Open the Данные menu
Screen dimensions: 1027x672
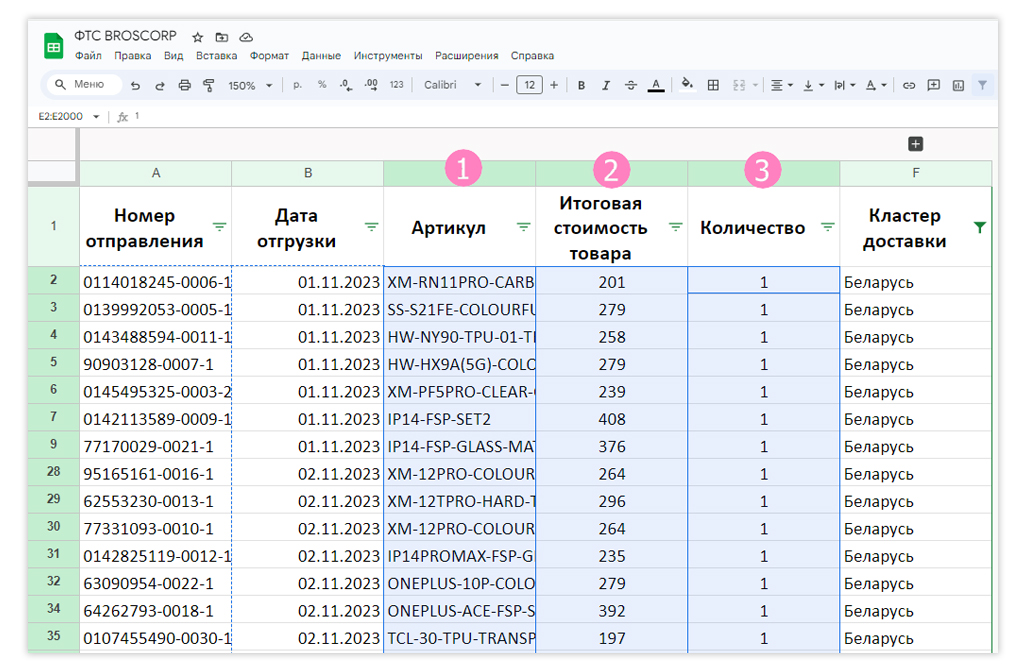click(x=321, y=56)
